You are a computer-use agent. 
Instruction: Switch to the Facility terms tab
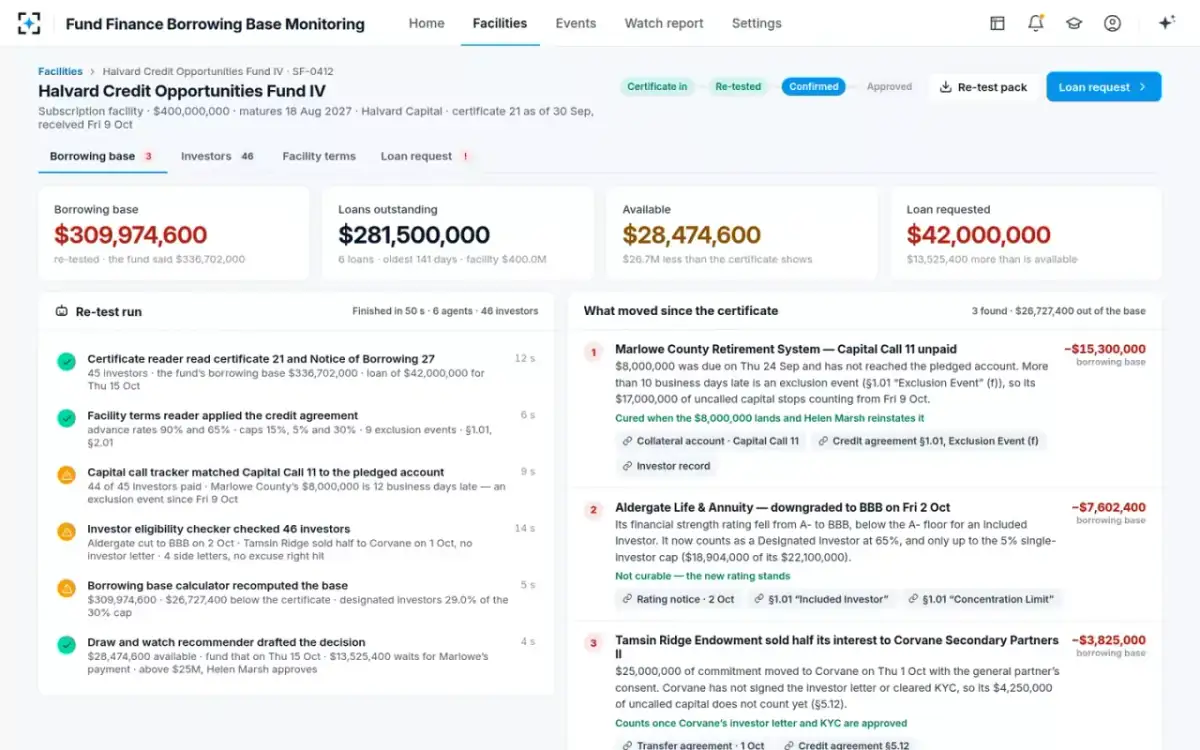click(319, 156)
